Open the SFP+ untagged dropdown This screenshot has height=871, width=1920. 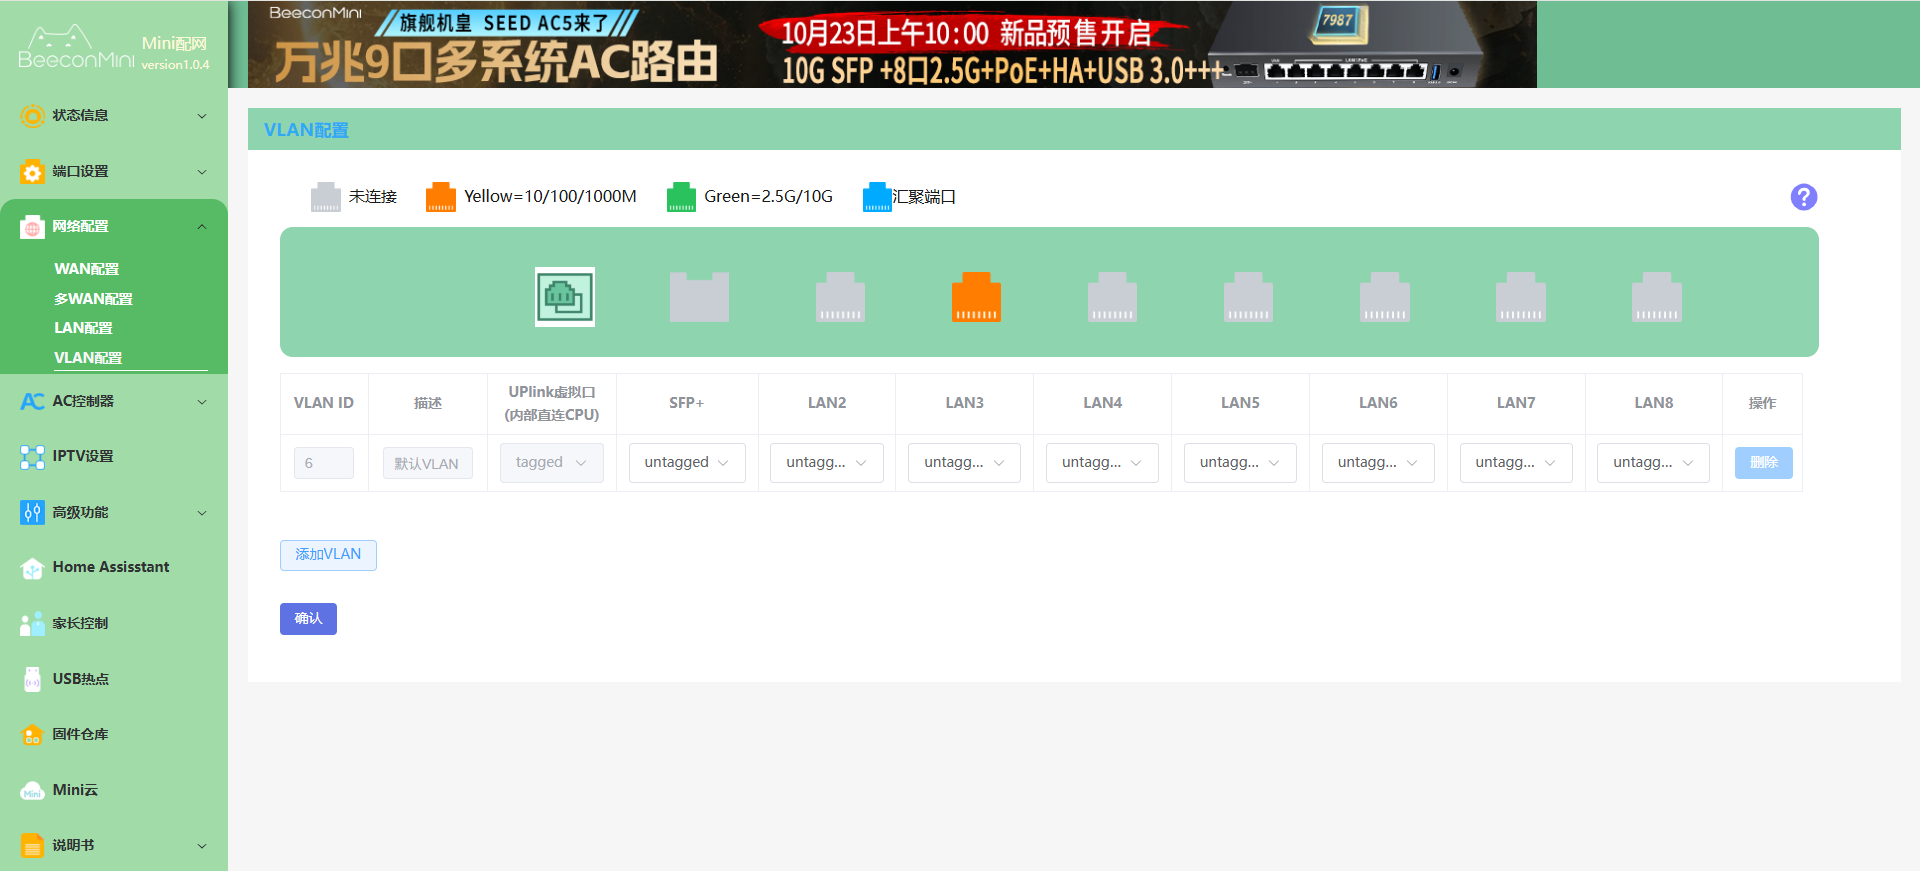[687, 463]
